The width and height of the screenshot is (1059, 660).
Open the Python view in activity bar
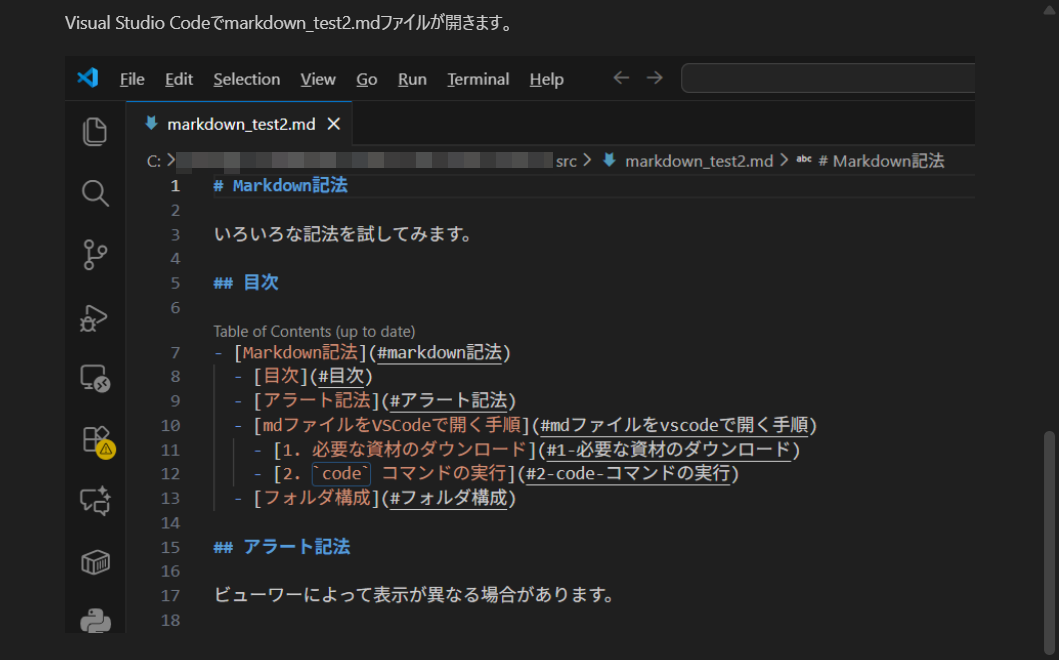click(x=95, y=620)
